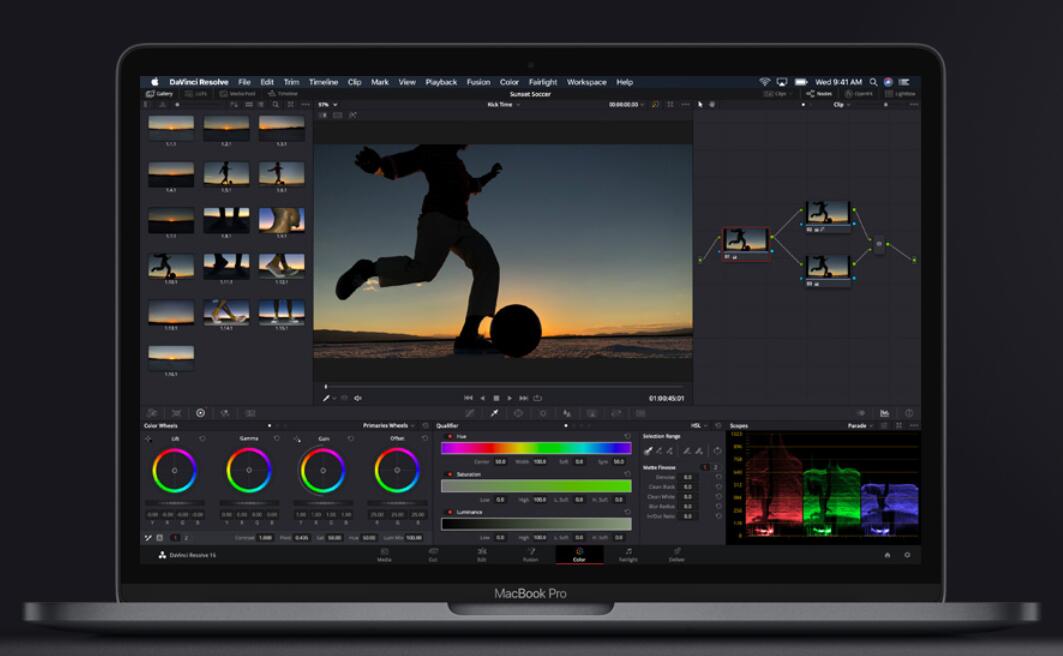Toggle the Saturation qualifier enable dot
The height and width of the screenshot is (656, 1063).
[x=451, y=474]
